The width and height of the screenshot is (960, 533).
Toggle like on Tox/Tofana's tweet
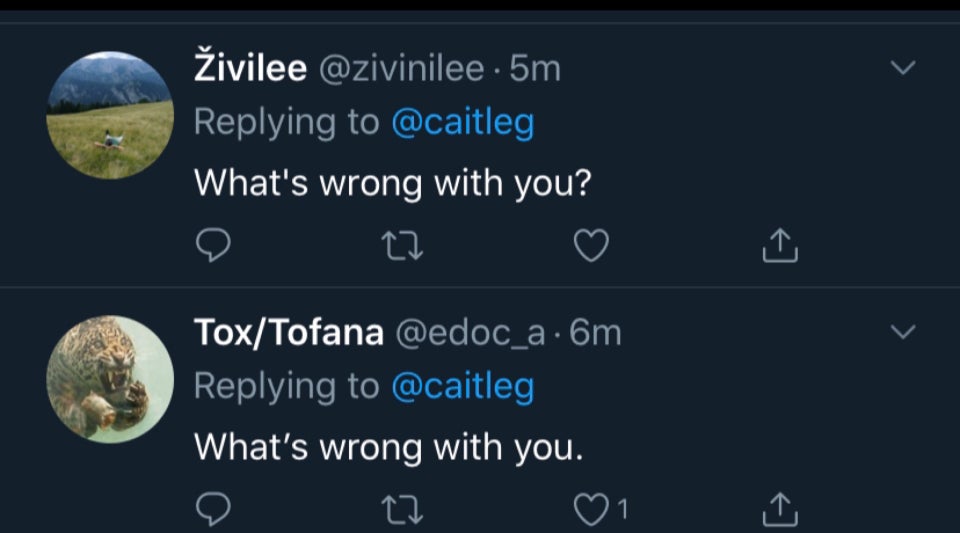591,510
